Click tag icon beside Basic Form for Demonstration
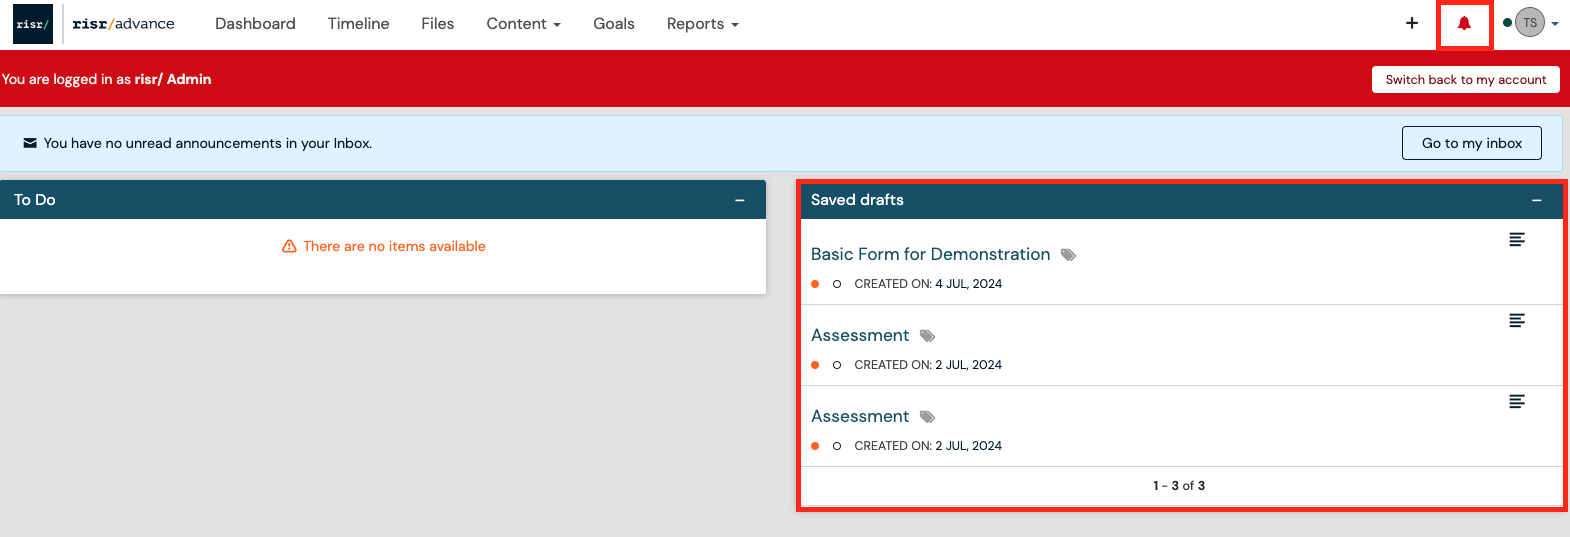The height and width of the screenshot is (537, 1570). 1068,255
